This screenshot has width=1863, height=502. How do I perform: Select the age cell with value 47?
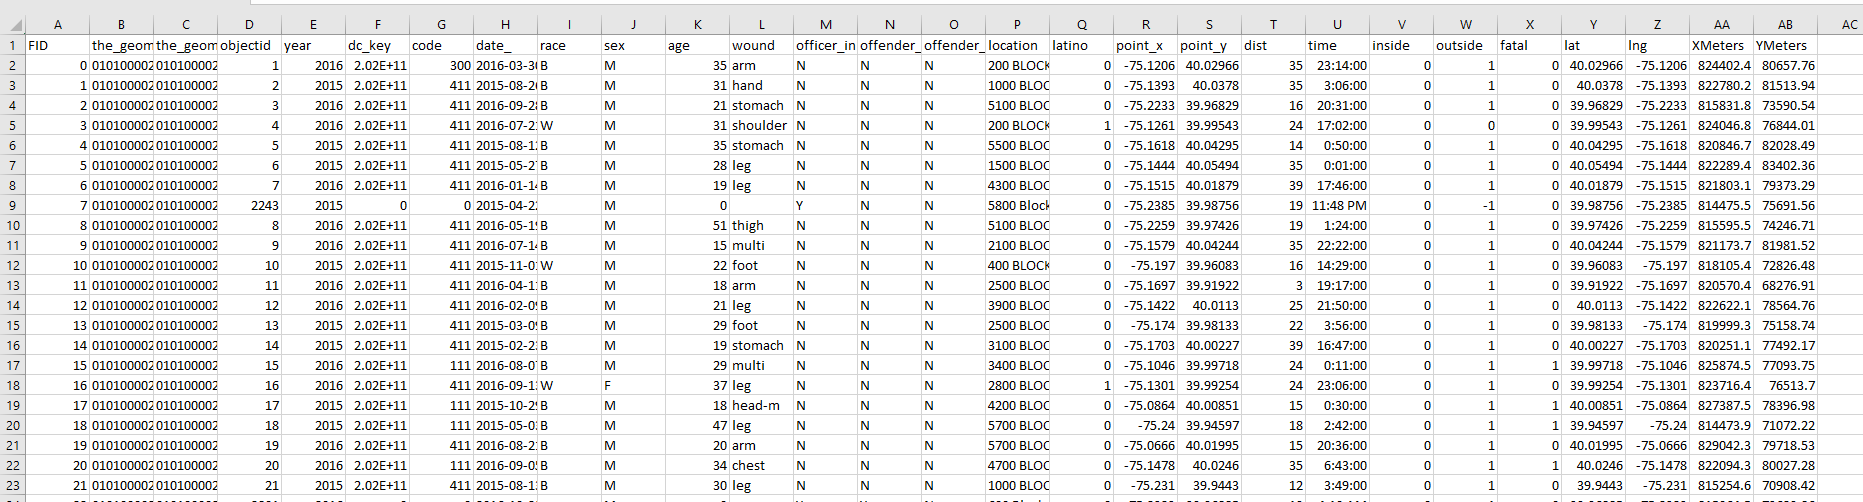click(697, 425)
